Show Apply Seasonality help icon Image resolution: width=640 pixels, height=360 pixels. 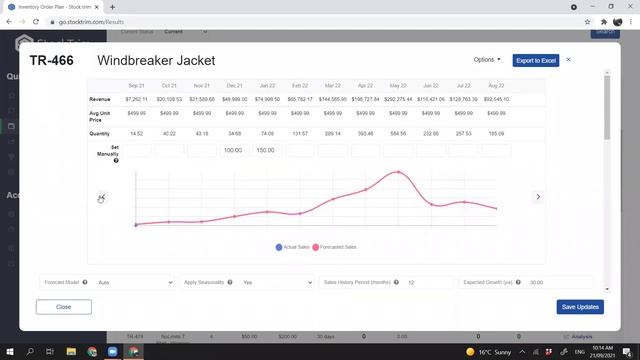(230, 282)
